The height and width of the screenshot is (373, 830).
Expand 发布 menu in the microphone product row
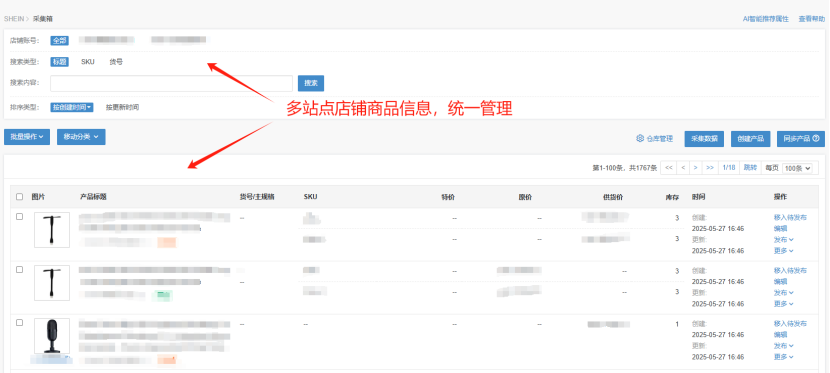(x=783, y=345)
